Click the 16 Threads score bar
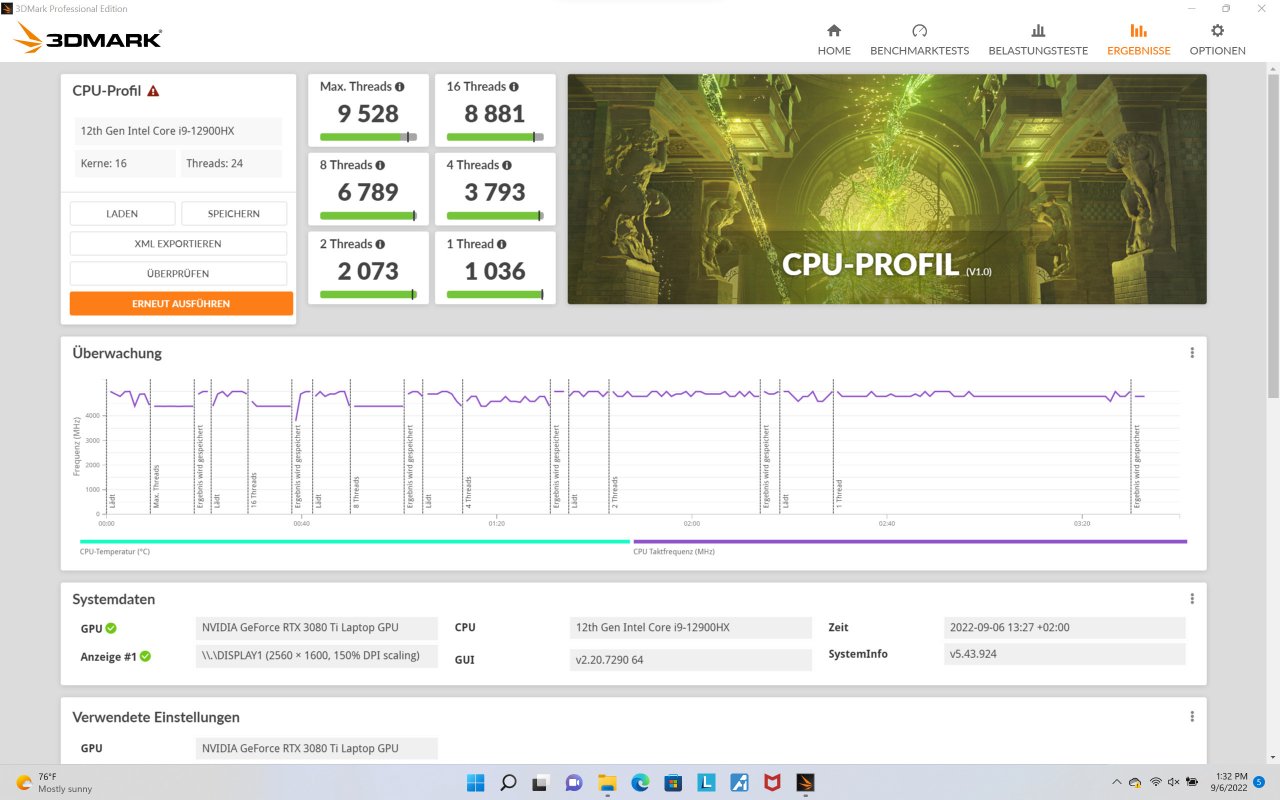 click(495, 137)
